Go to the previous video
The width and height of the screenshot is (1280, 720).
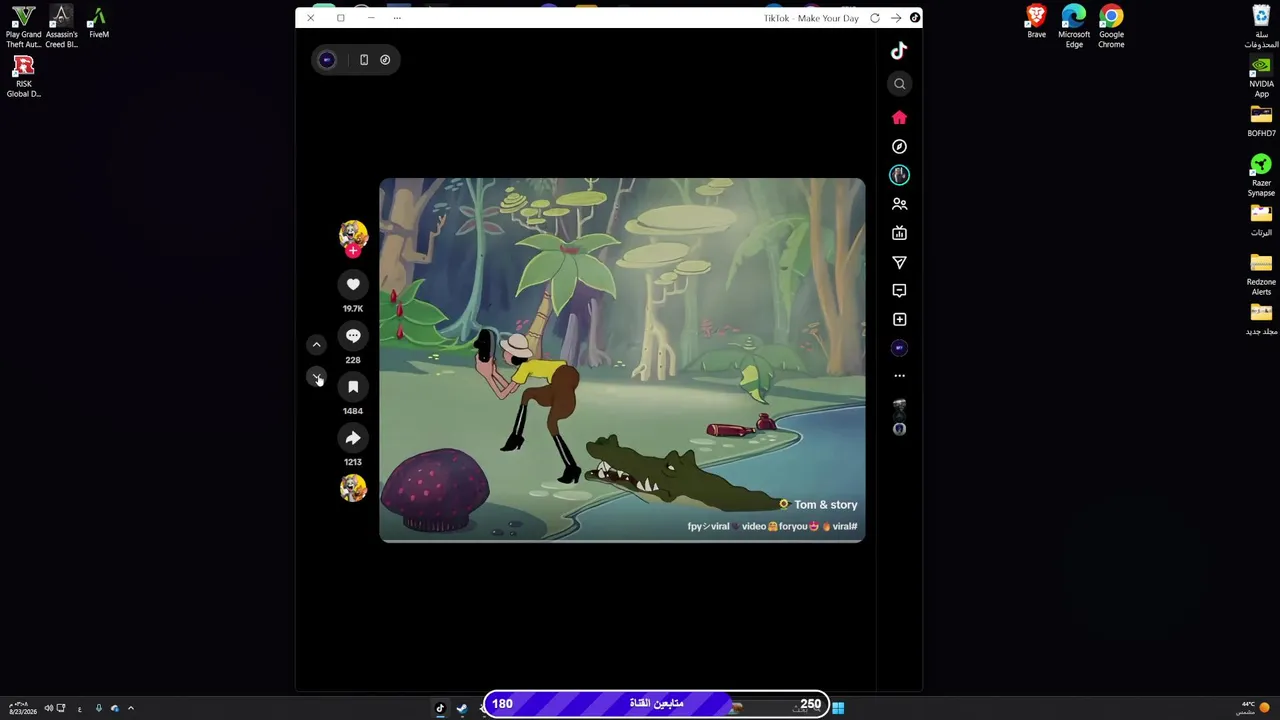316,345
